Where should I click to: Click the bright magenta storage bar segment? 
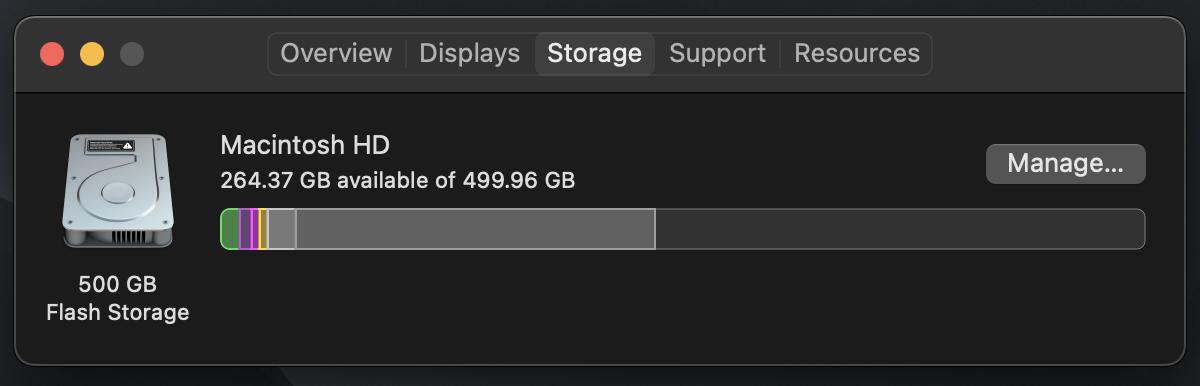click(x=255, y=229)
